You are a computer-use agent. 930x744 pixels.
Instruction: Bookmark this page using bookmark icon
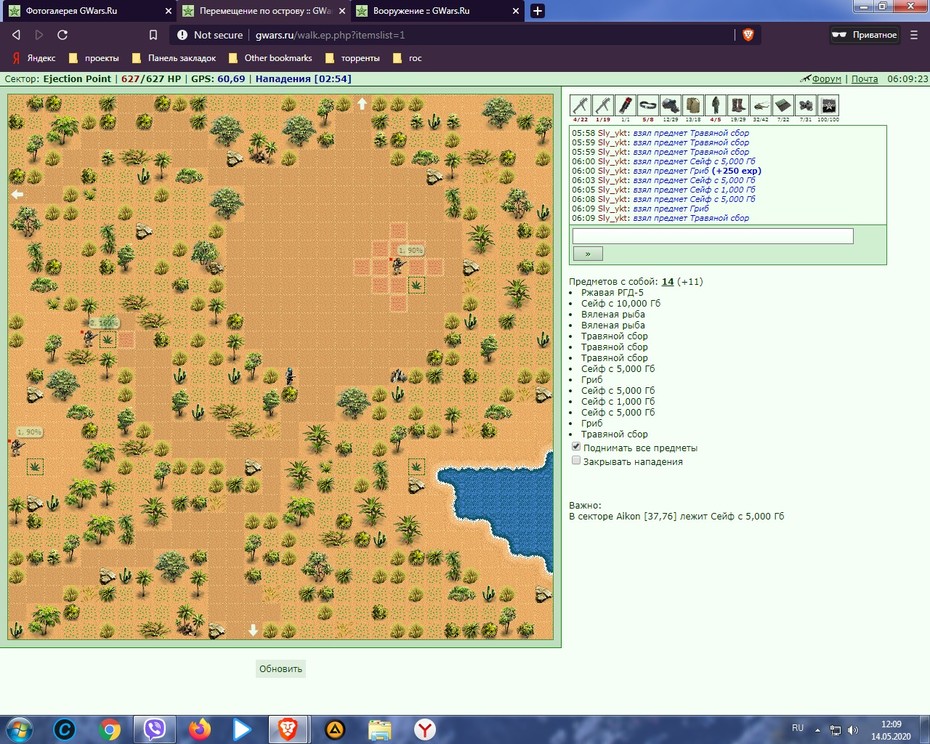(x=153, y=35)
